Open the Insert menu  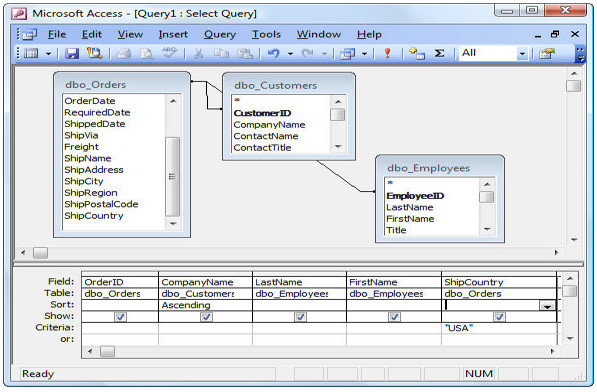pyautogui.click(x=173, y=35)
